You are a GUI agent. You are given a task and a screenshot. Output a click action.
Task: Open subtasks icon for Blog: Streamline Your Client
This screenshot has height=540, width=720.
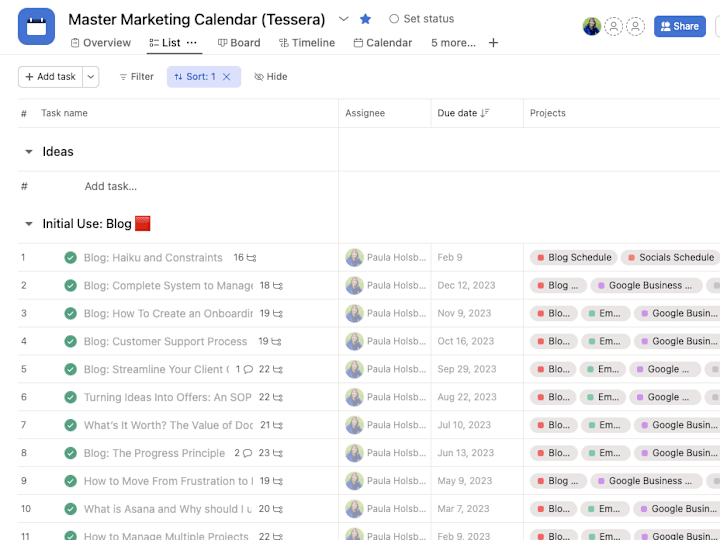[278, 369]
